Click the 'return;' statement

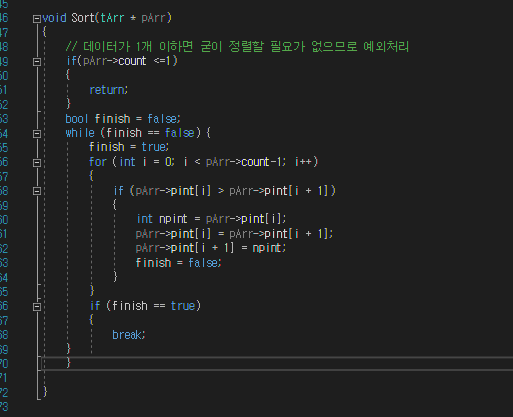click(x=109, y=90)
